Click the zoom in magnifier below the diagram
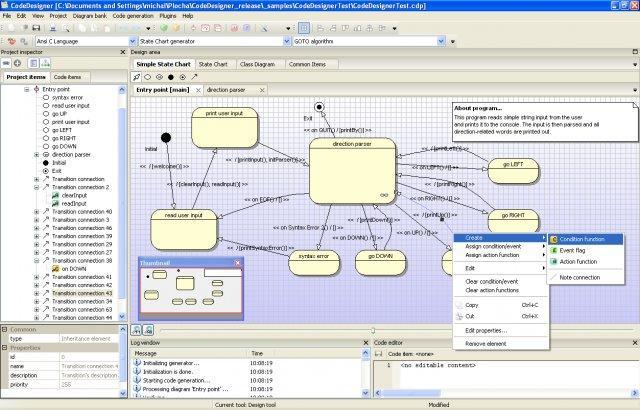 pyautogui.click(x=136, y=330)
